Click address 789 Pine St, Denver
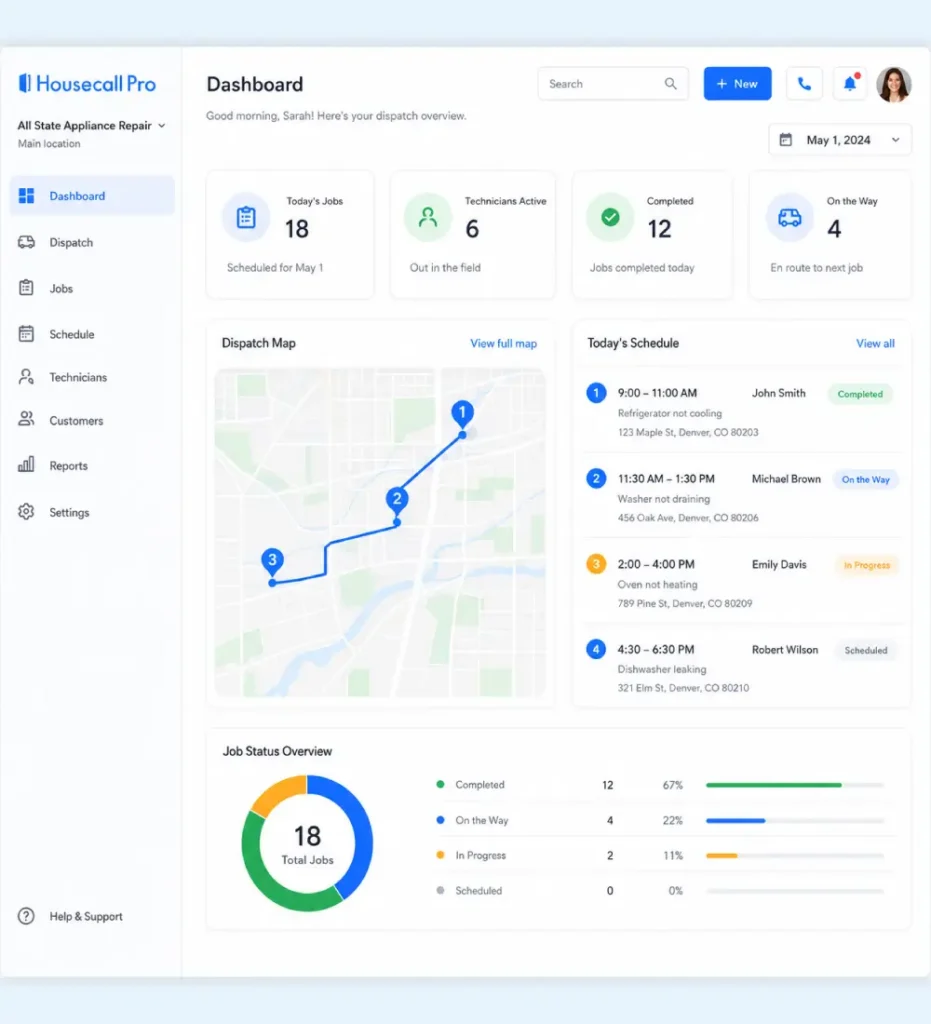This screenshot has height=1024, width=931. click(x=685, y=603)
